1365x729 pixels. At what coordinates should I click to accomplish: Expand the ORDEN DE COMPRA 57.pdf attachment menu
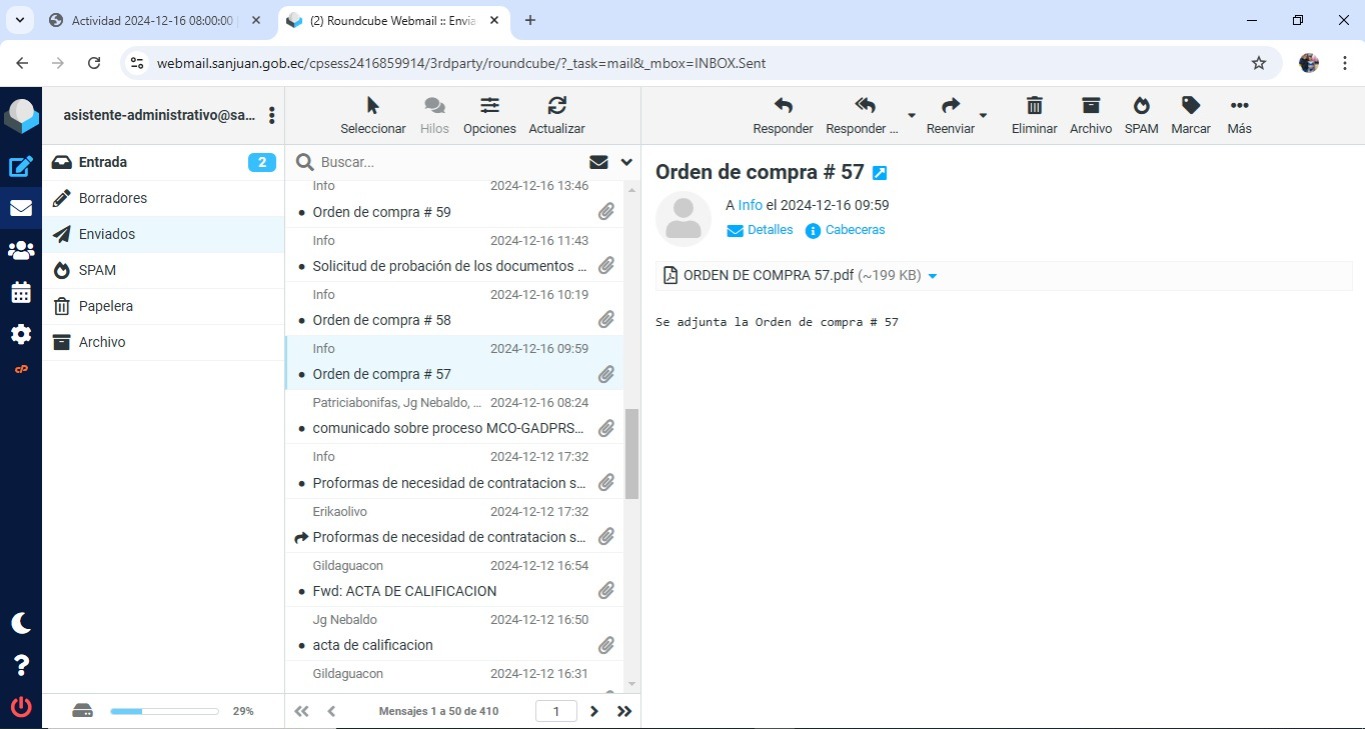[933, 276]
